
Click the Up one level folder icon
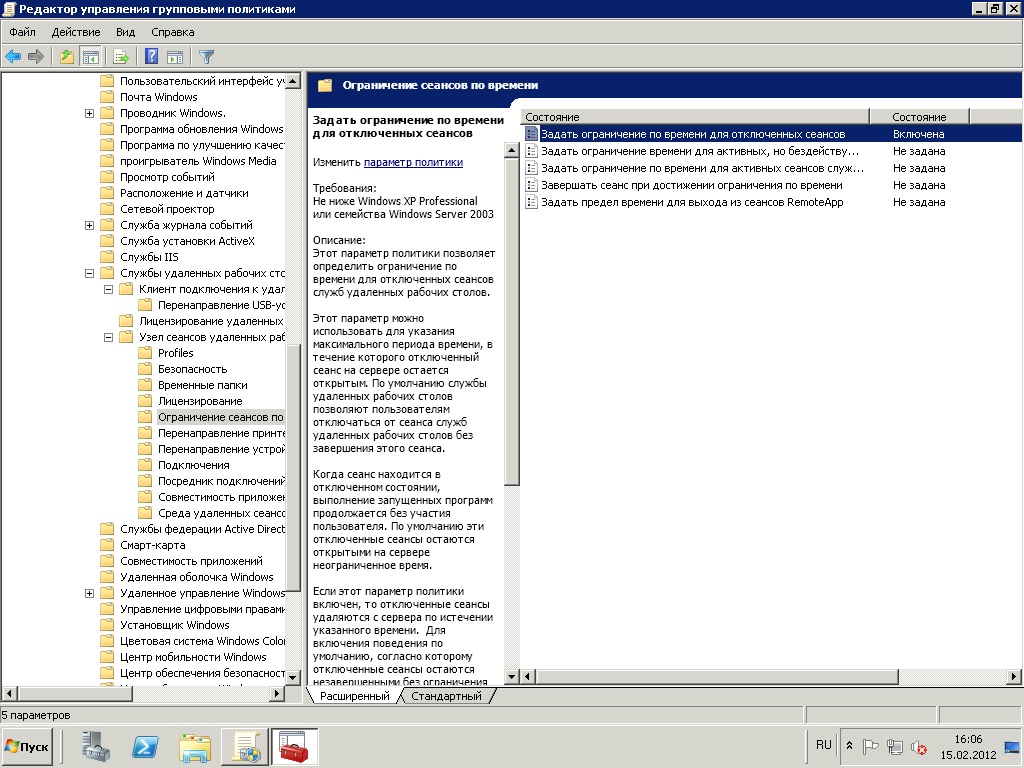point(67,57)
